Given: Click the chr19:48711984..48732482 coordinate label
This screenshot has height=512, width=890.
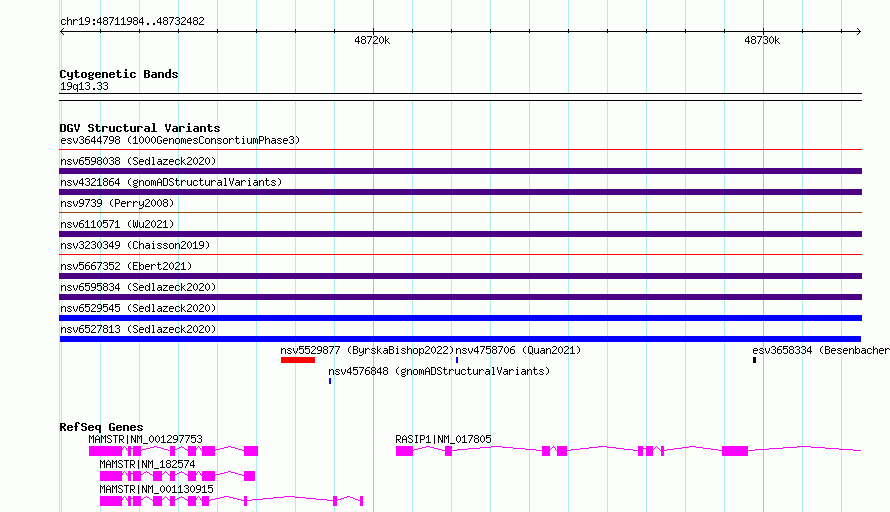Looking at the screenshot, I should pyautogui.click(x=132, y=22).
